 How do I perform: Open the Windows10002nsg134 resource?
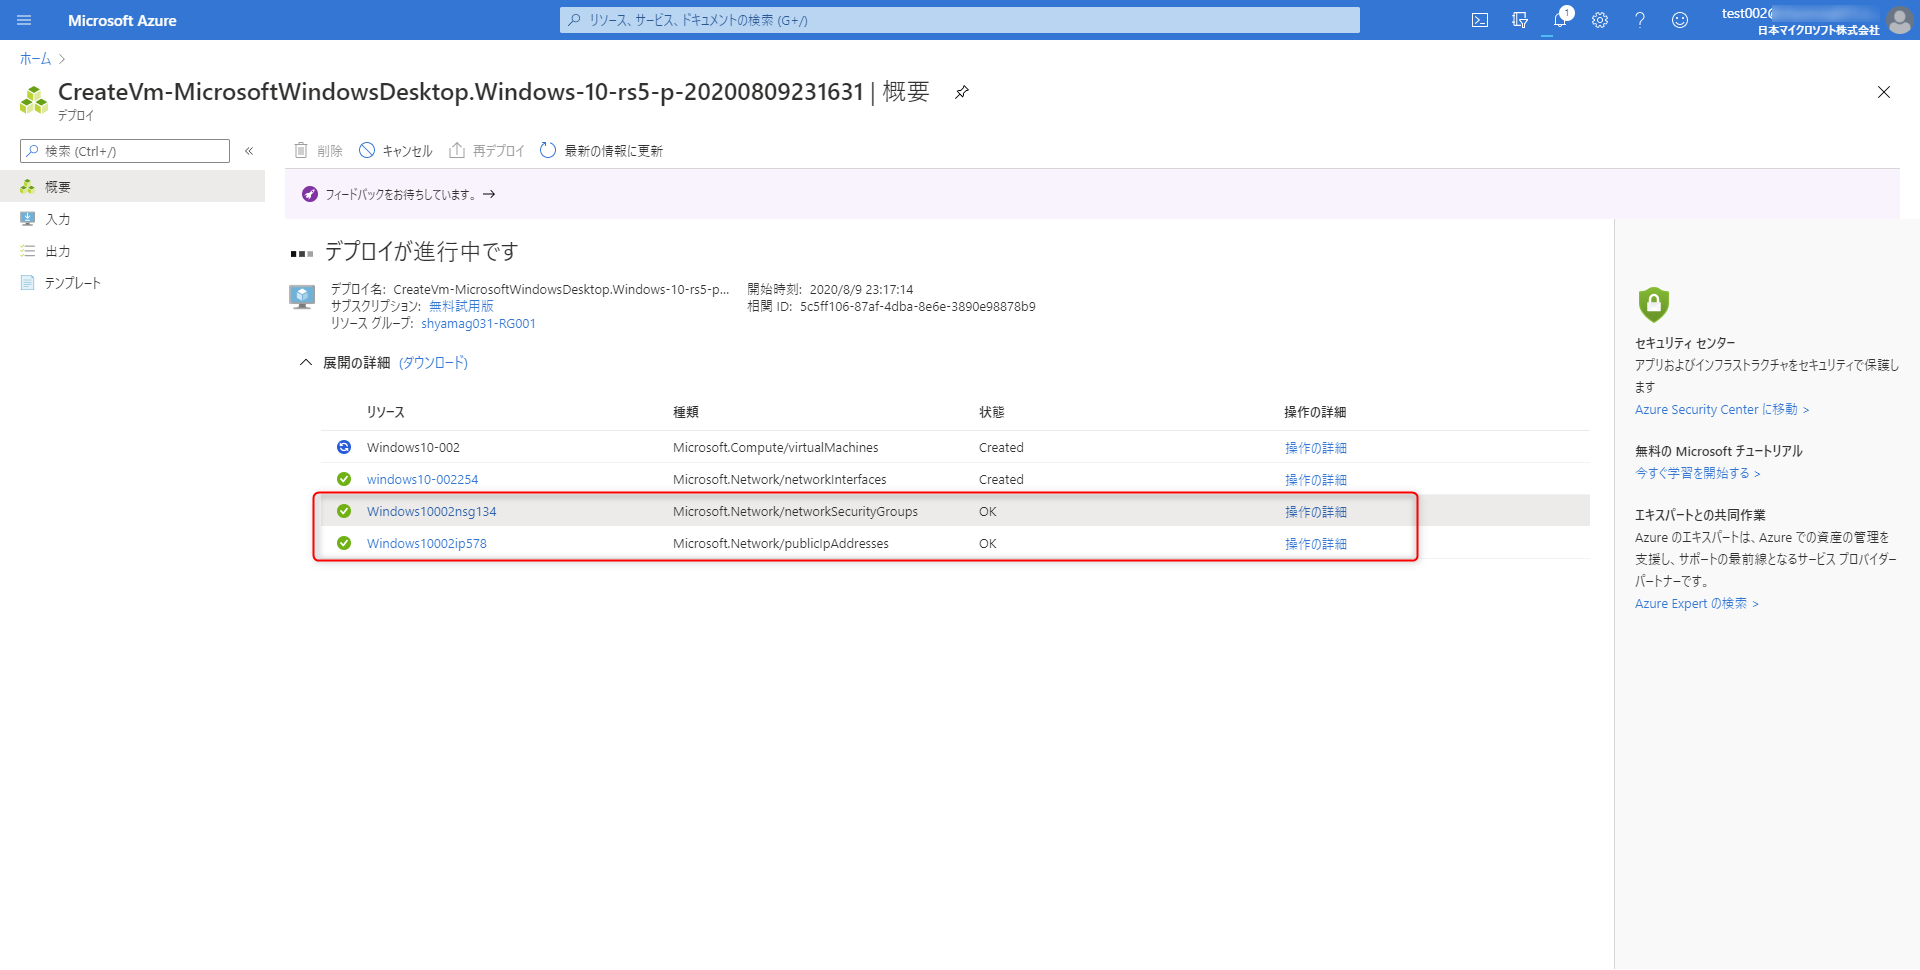pyautogui.click(x=431, y=512)
